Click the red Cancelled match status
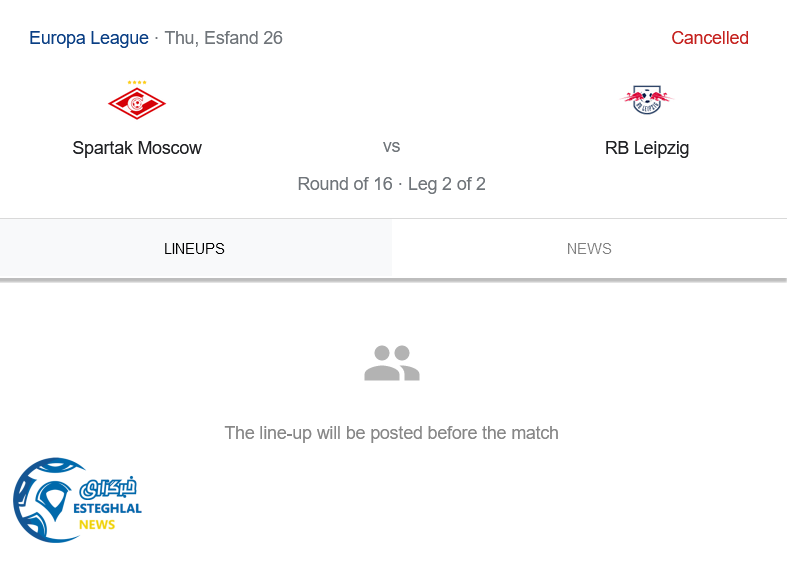Viewport: 787px width, 565px height. (x=709, y=38)
